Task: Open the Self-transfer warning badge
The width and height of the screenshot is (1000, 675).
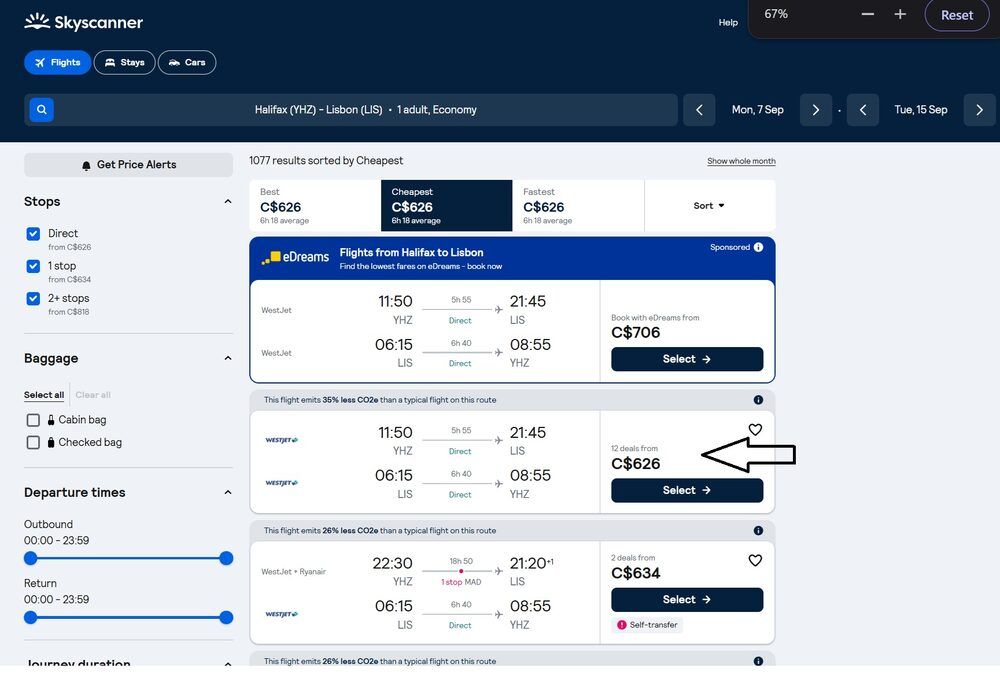Action: point(647,625)
